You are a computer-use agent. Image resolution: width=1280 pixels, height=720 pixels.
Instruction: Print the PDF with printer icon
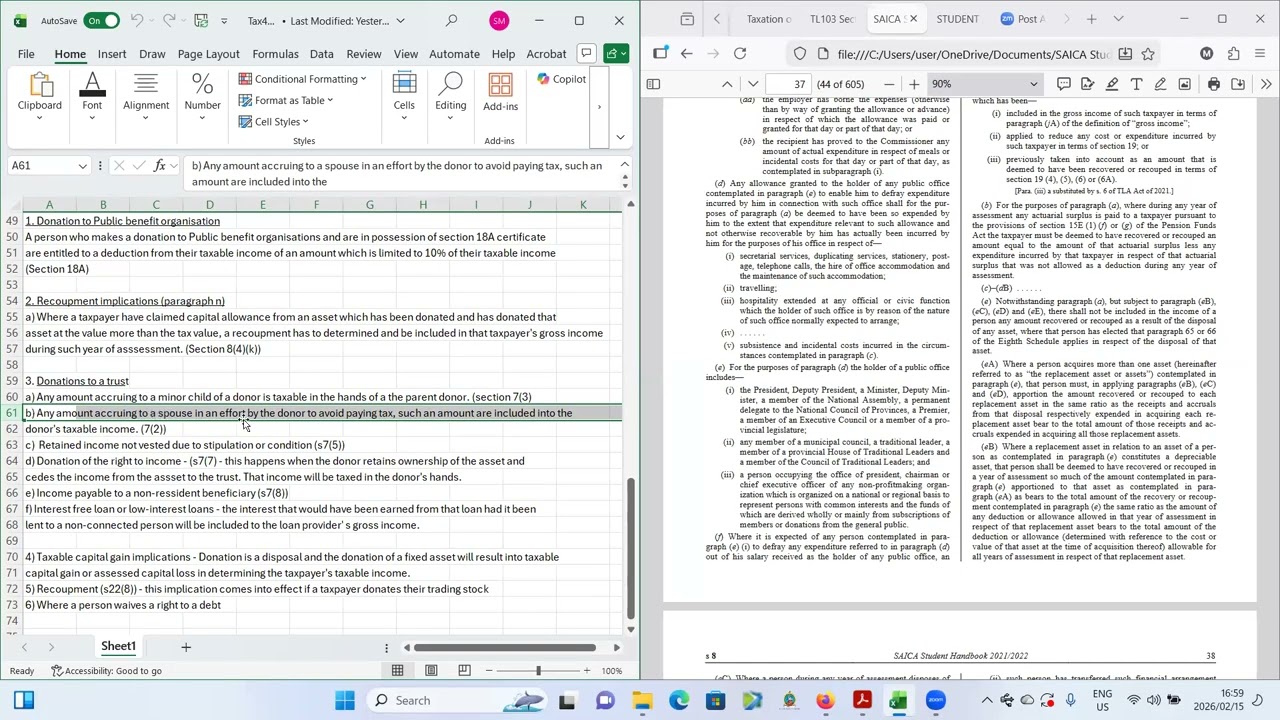1213,84
